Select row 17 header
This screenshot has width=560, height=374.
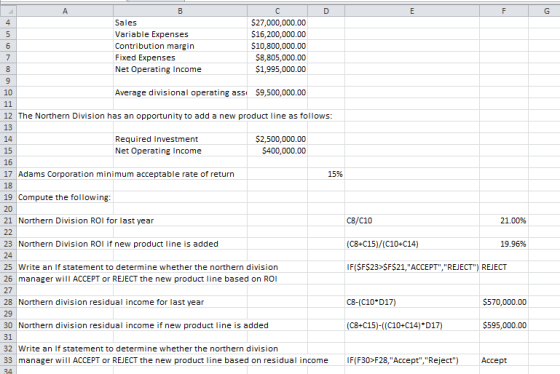(8, 174)
